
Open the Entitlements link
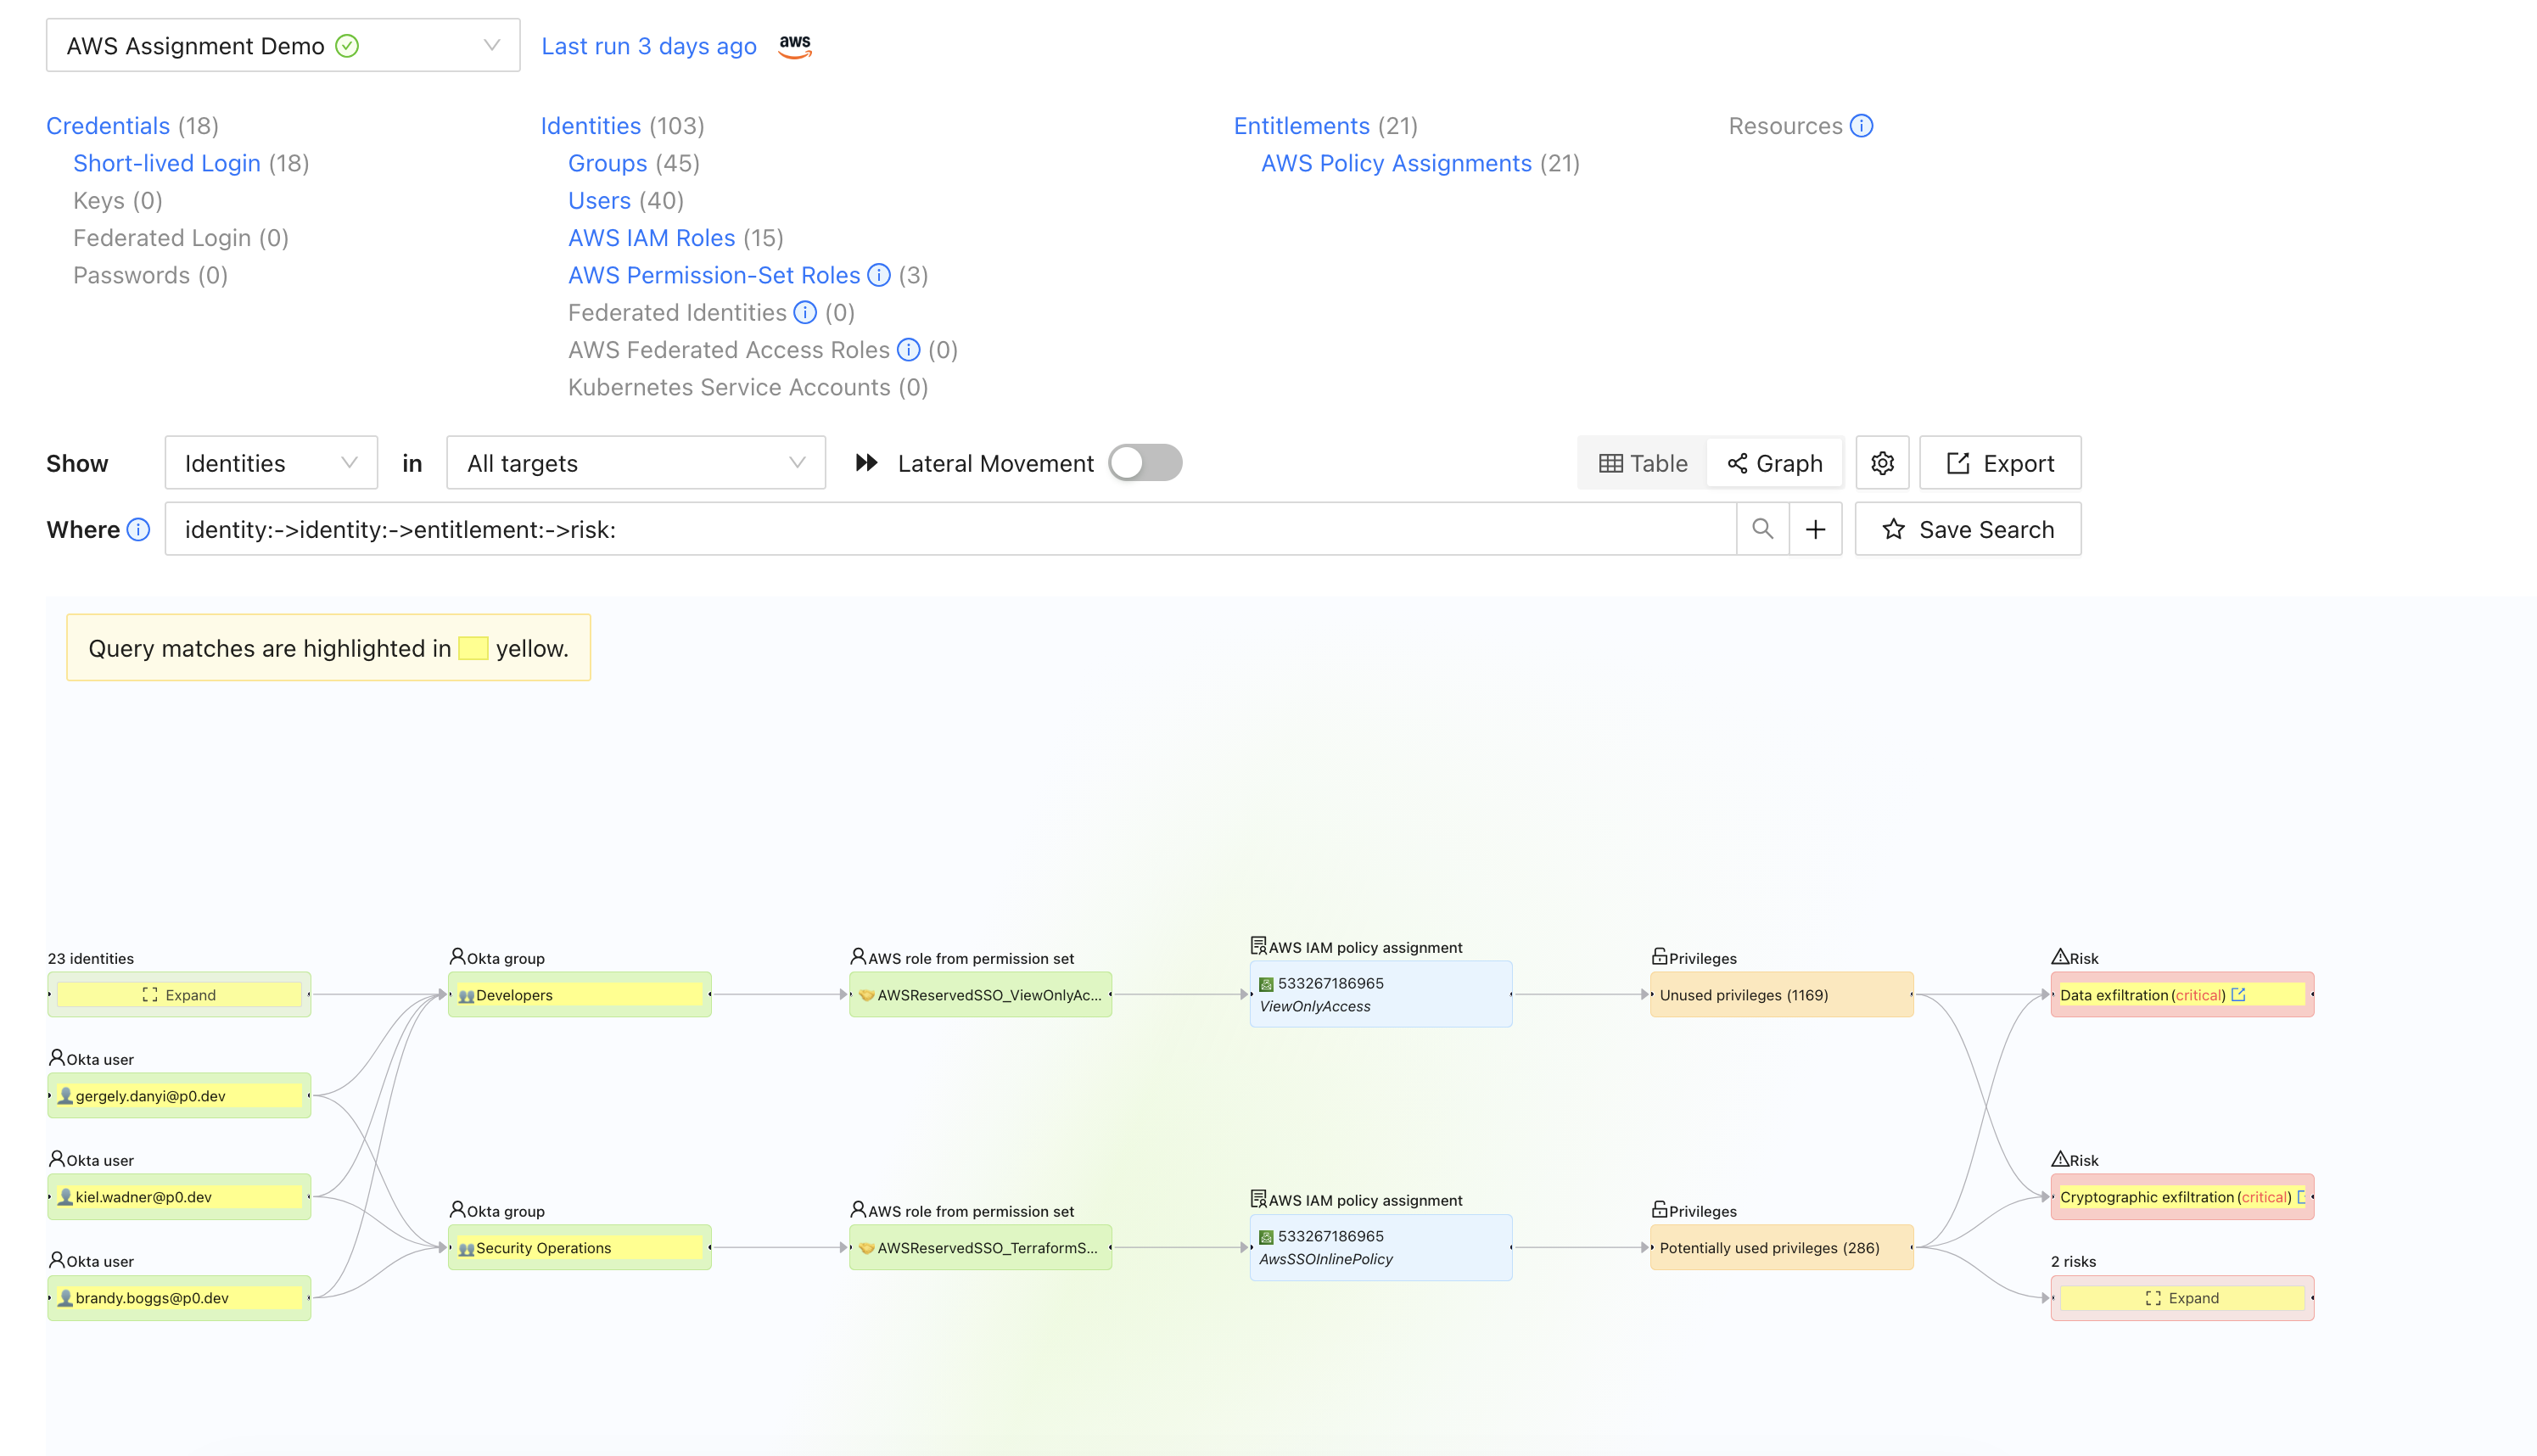[1302, 126]
